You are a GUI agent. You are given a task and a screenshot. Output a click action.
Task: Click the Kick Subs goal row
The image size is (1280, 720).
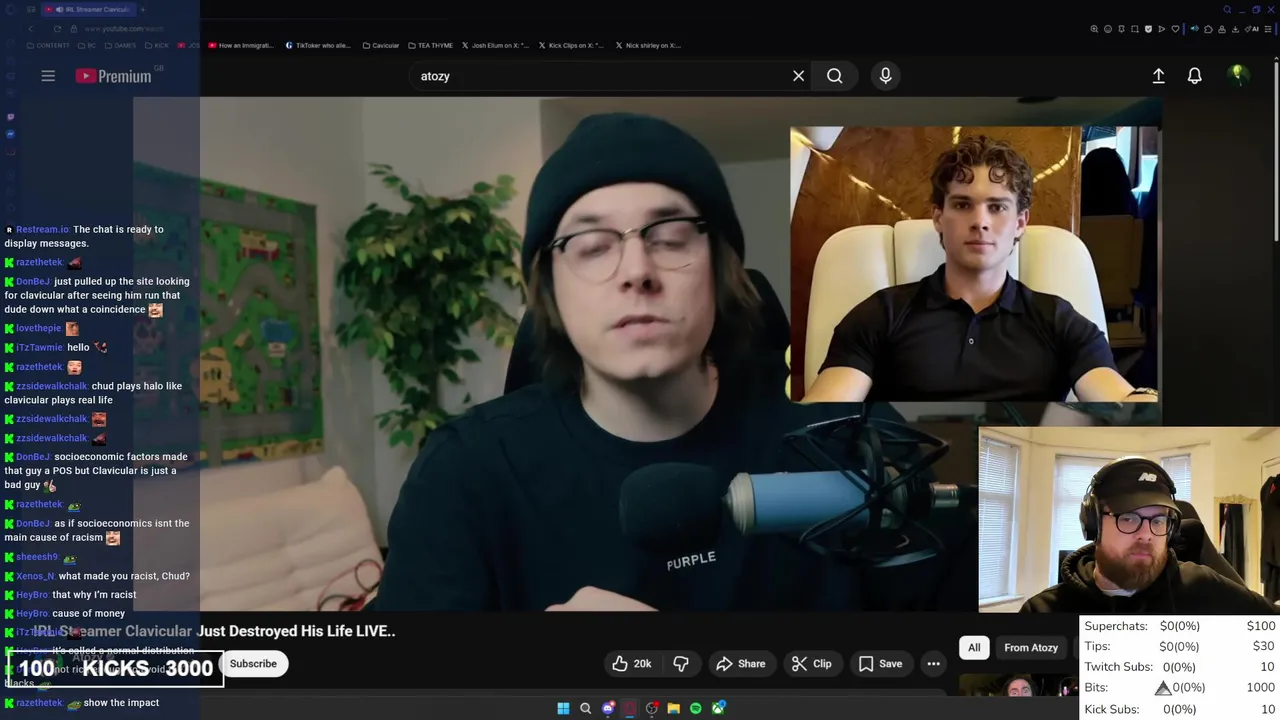point(1180,709)
